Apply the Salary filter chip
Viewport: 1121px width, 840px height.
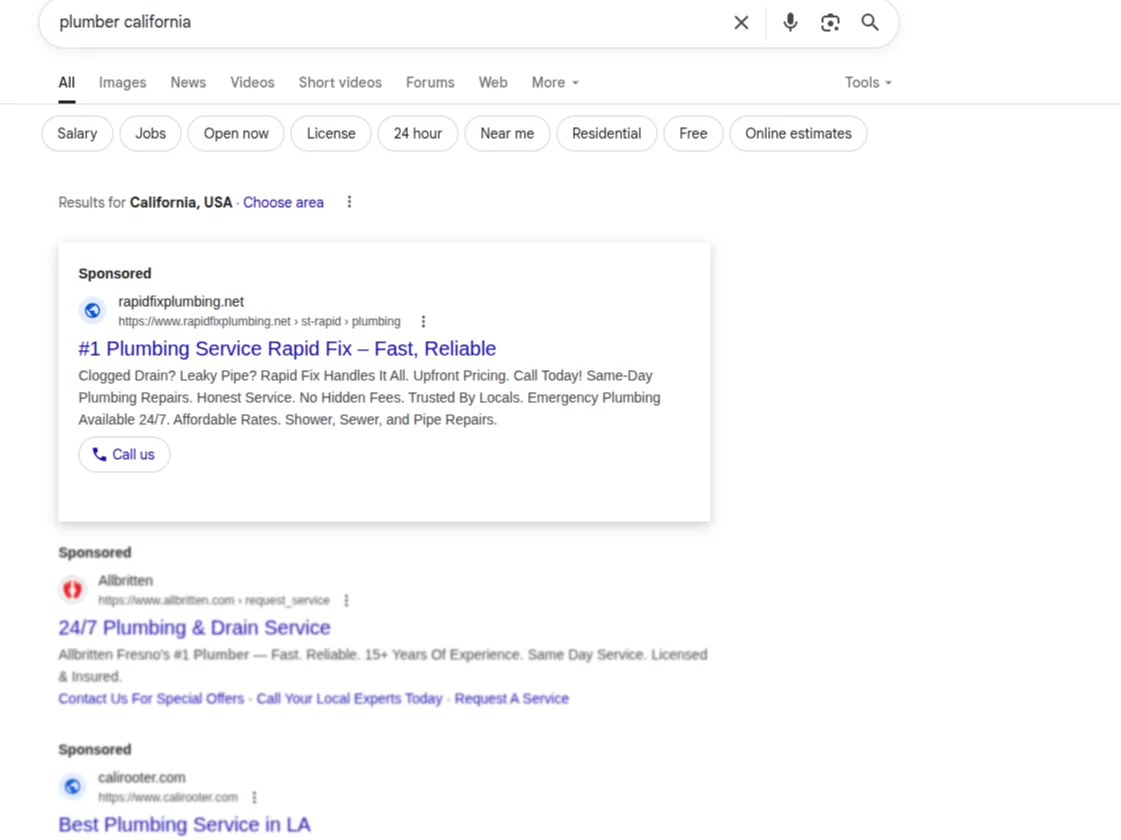click(77, 134)
